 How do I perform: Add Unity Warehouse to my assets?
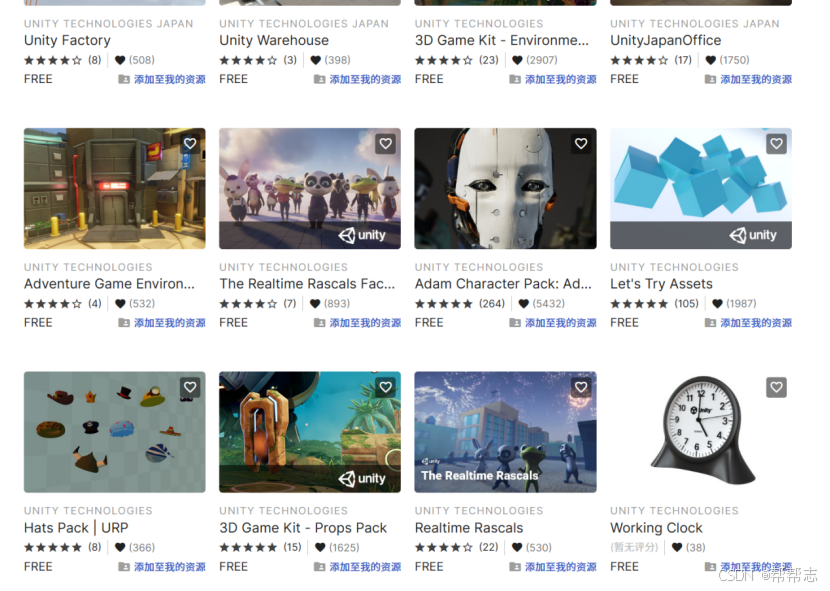click(x=357, y=79)
